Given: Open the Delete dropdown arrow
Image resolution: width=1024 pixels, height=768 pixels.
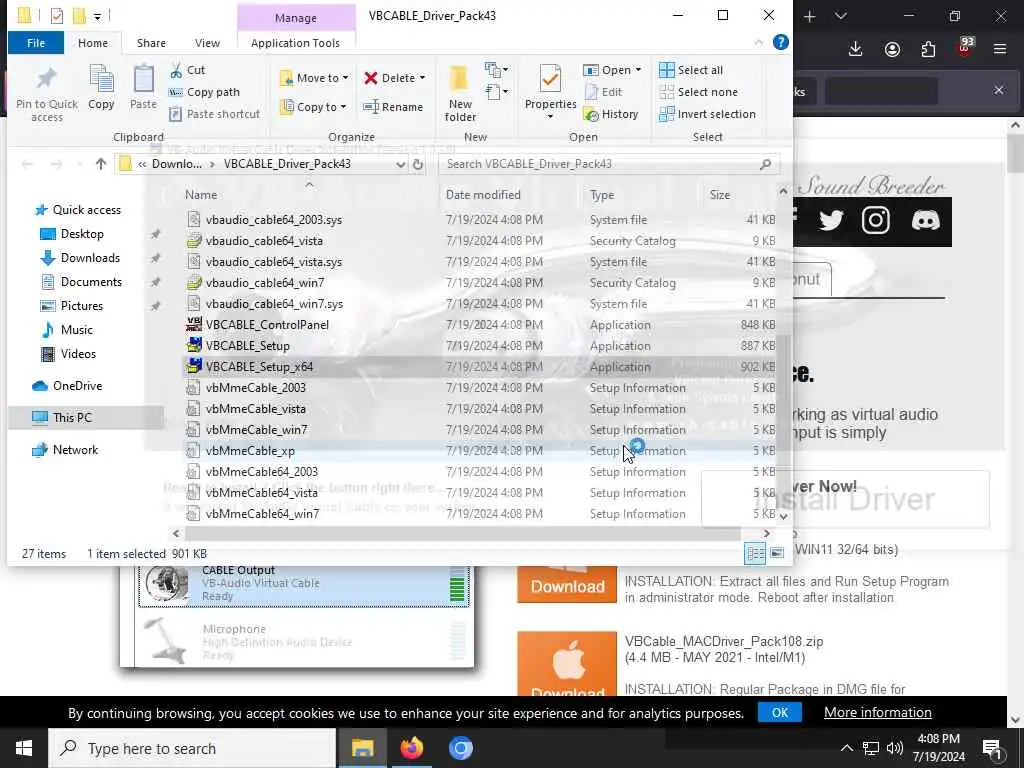Looking at the screenshot, I should [423, 78].
